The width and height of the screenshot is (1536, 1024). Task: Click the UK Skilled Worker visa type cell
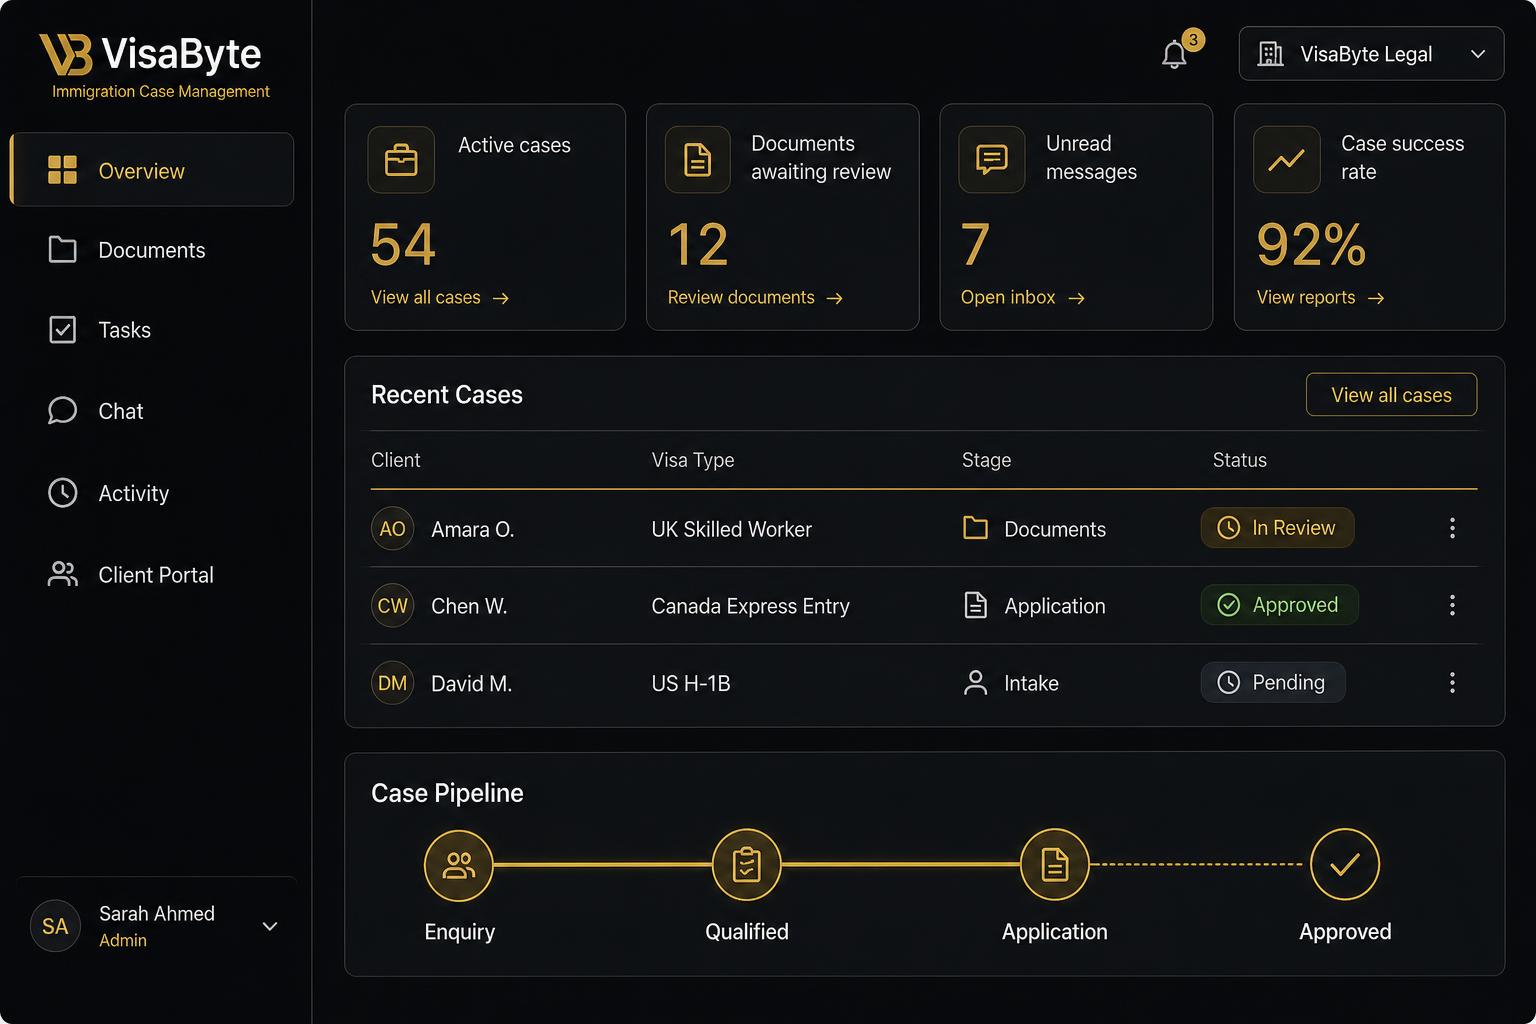point(732,529)
